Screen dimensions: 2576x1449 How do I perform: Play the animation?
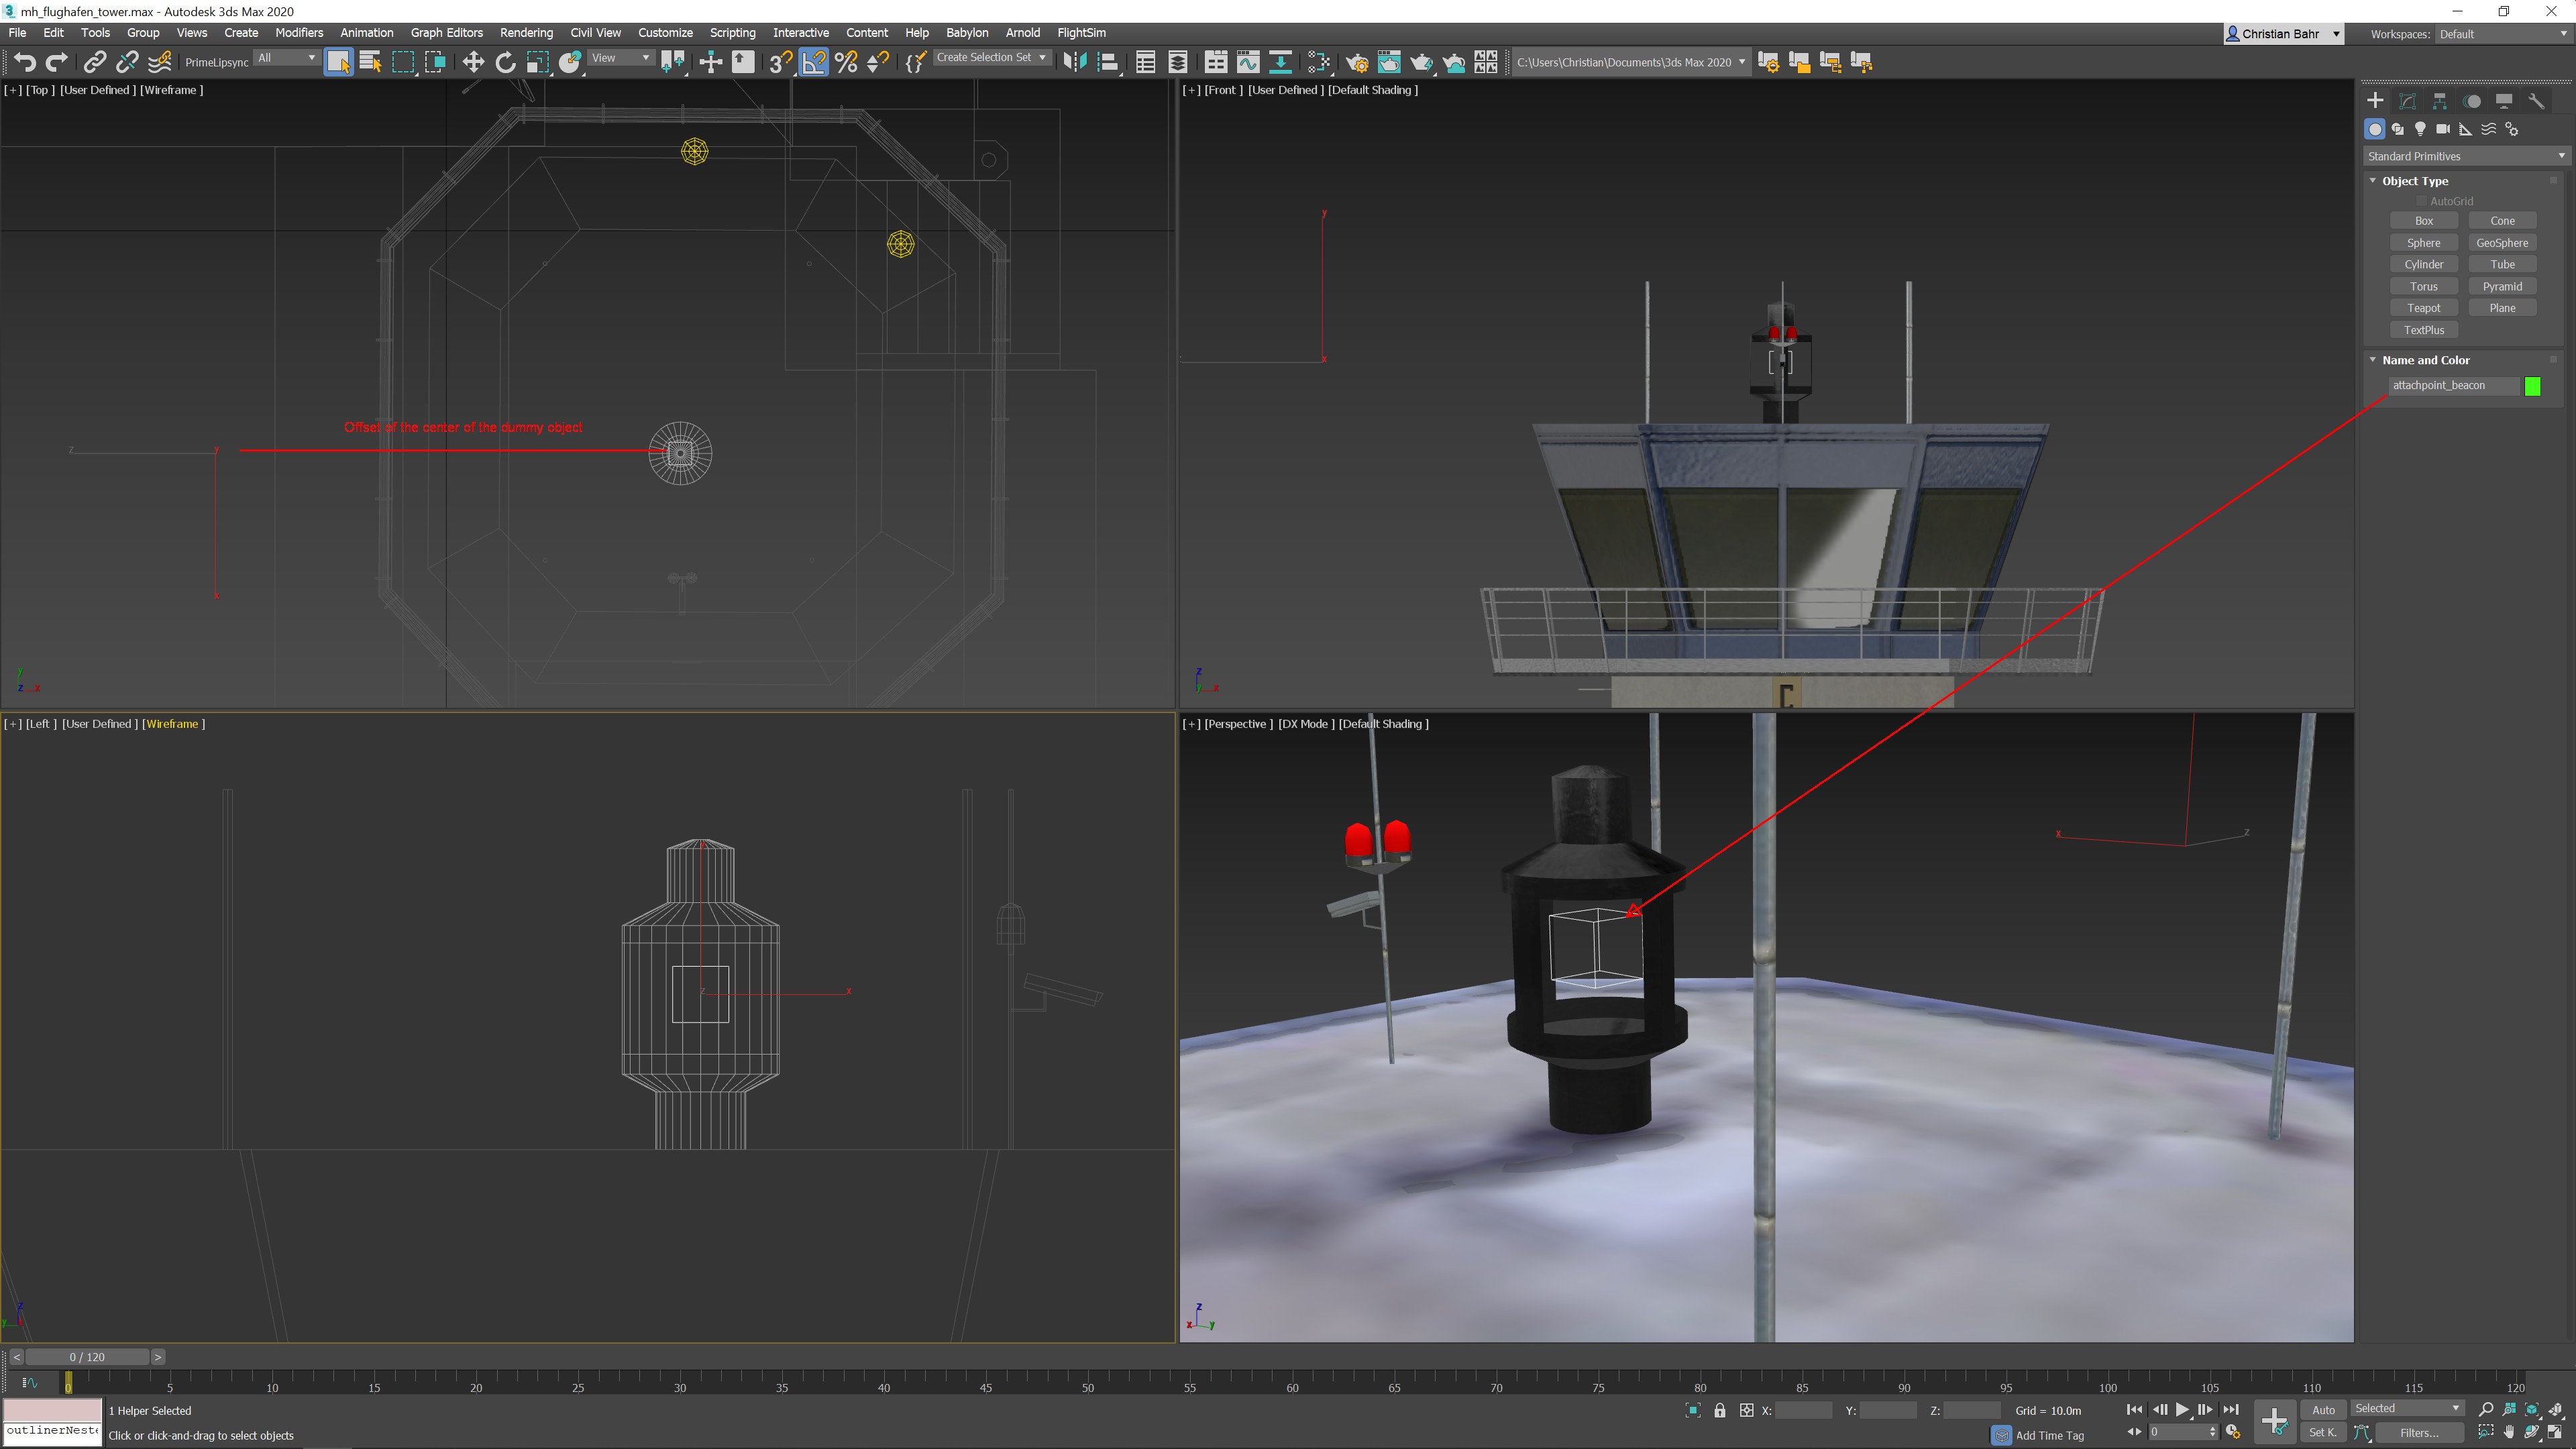pos(2182,1410)
